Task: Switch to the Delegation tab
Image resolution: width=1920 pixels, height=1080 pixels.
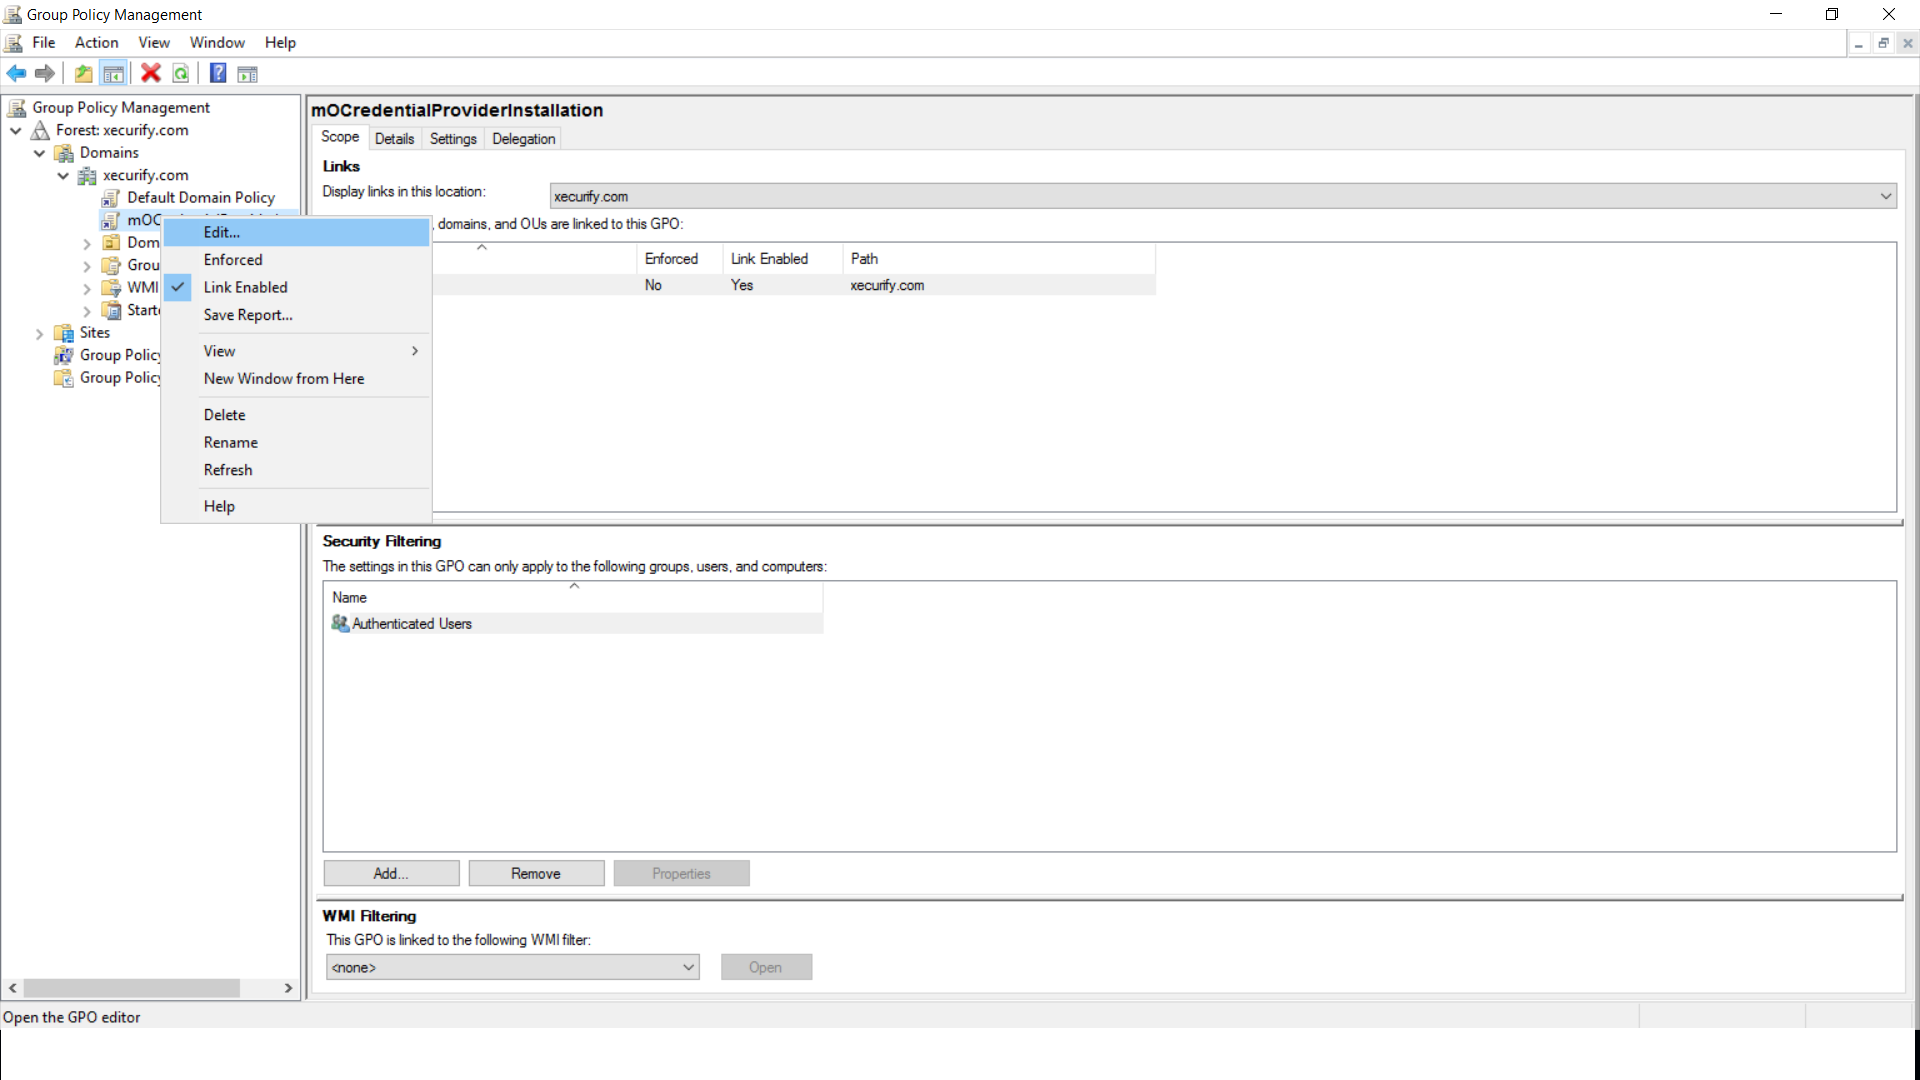Action: pos(523,139)
